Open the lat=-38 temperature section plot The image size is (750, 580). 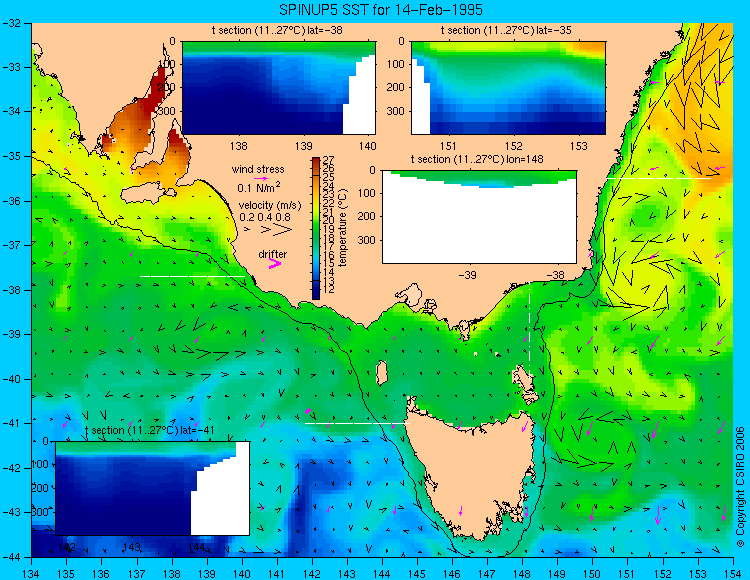pyautogui.click(x=278, y=88)
